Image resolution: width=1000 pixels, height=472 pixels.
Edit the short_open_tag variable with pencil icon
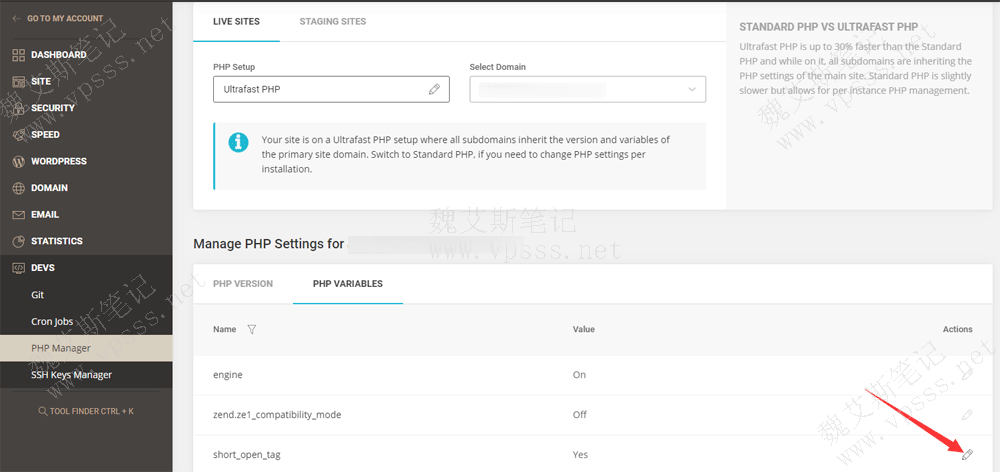pos(966,455)
